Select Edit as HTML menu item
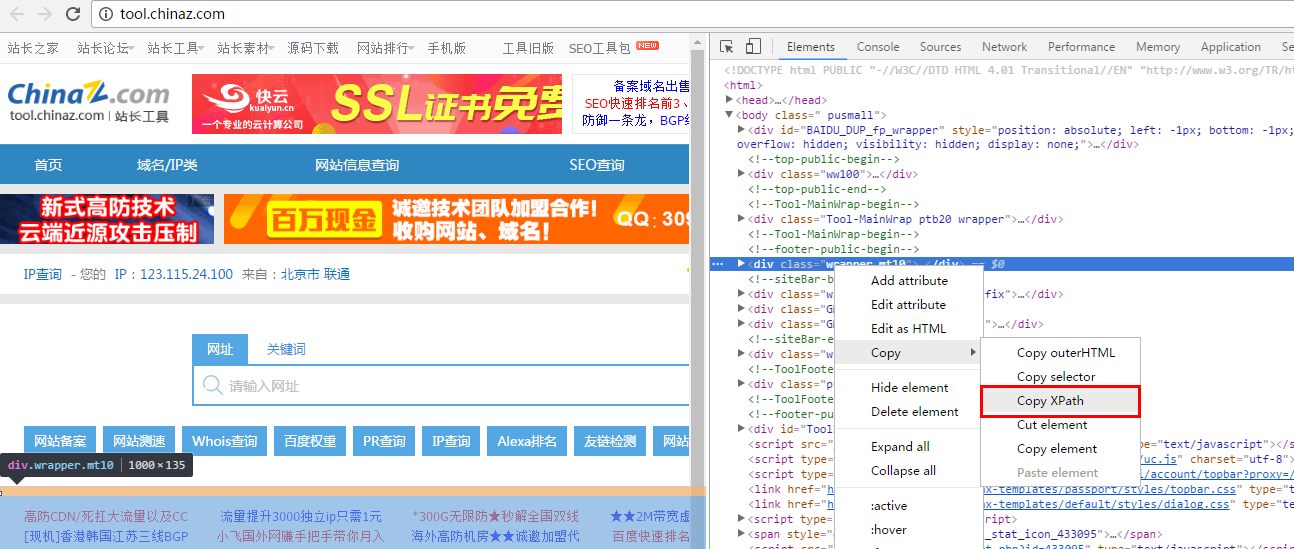Screen dimensions: 1294x549 coord(908,329)
